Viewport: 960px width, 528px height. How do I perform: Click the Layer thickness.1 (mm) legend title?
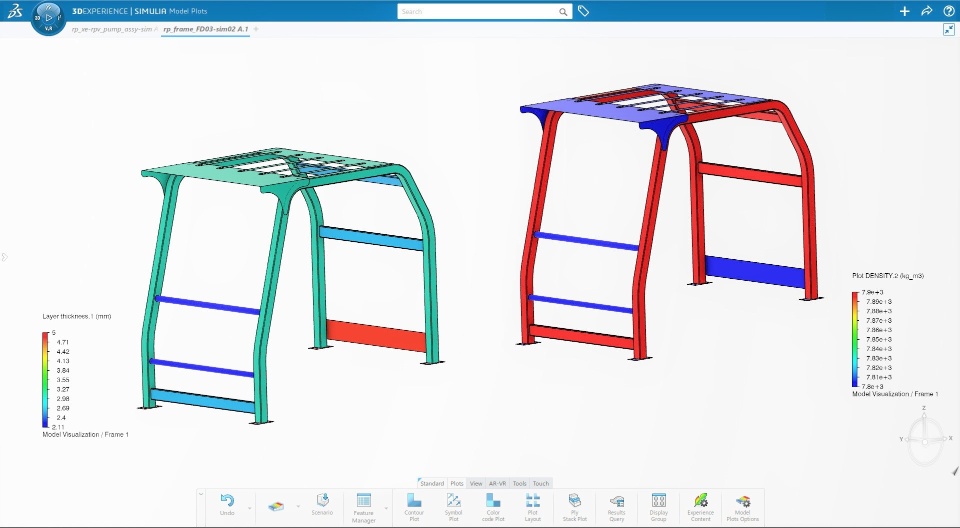(x=77, y=317)
